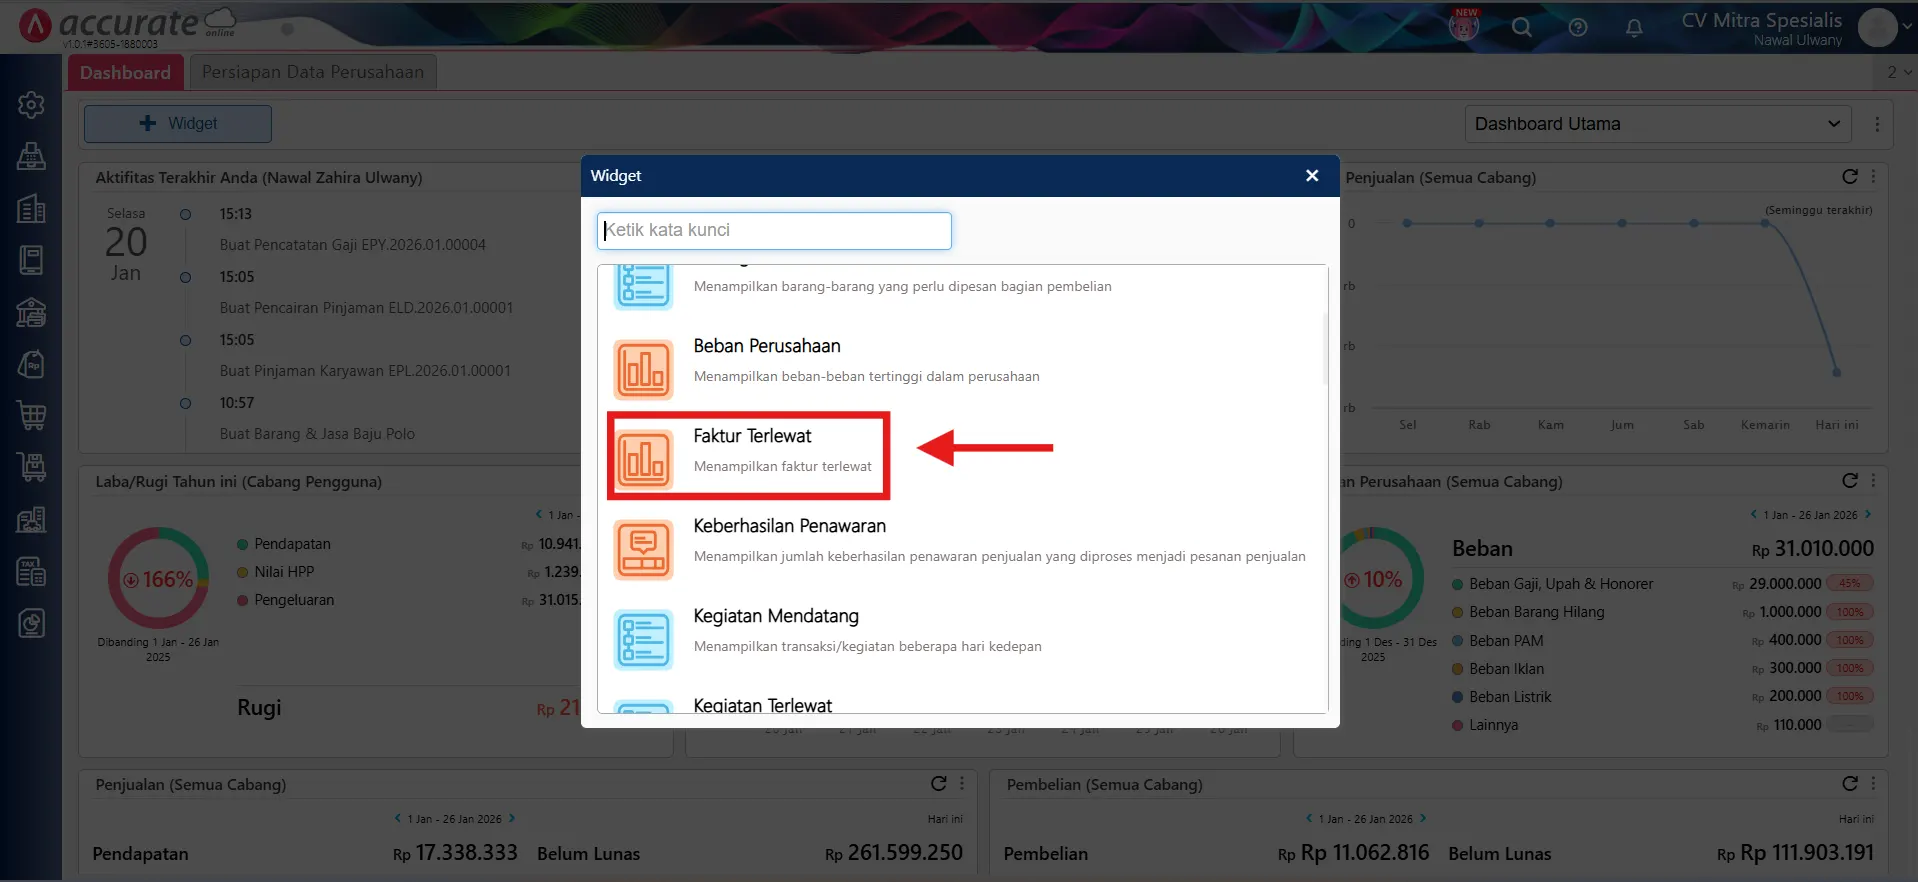Choose the Beban Perusahaan widget title
Screen dimensions: 1918x882
(x=767, y=346)
